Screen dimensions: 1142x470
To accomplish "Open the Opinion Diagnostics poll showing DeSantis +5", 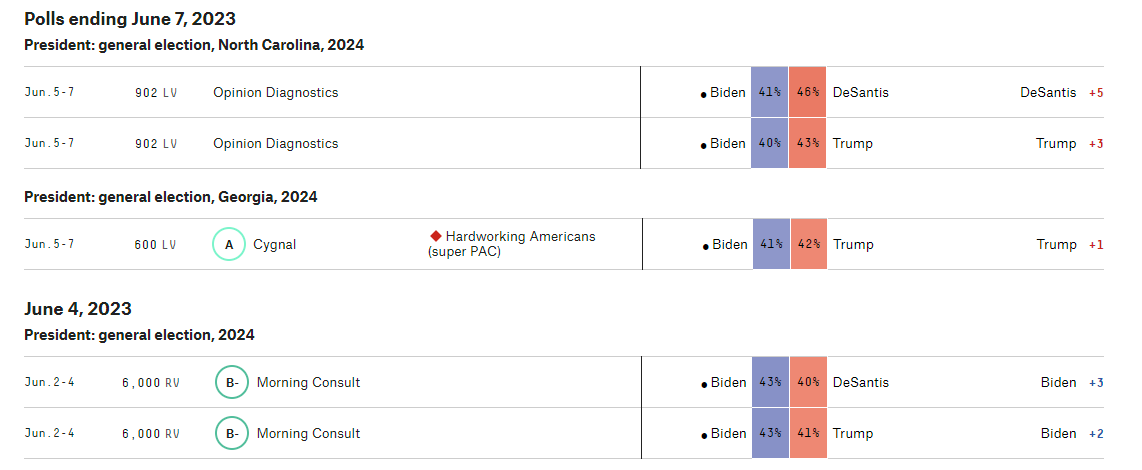I will point(275,92).
